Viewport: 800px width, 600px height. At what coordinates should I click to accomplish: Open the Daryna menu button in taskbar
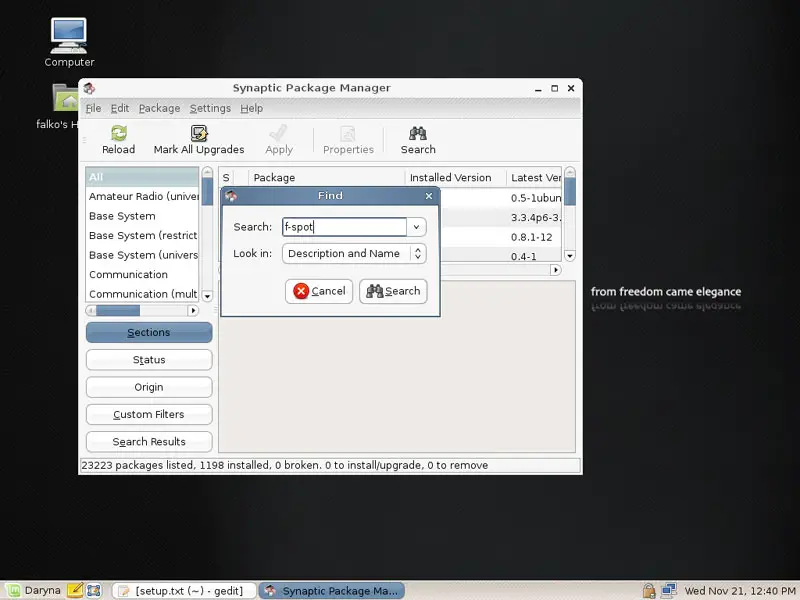tap(33, 590)
